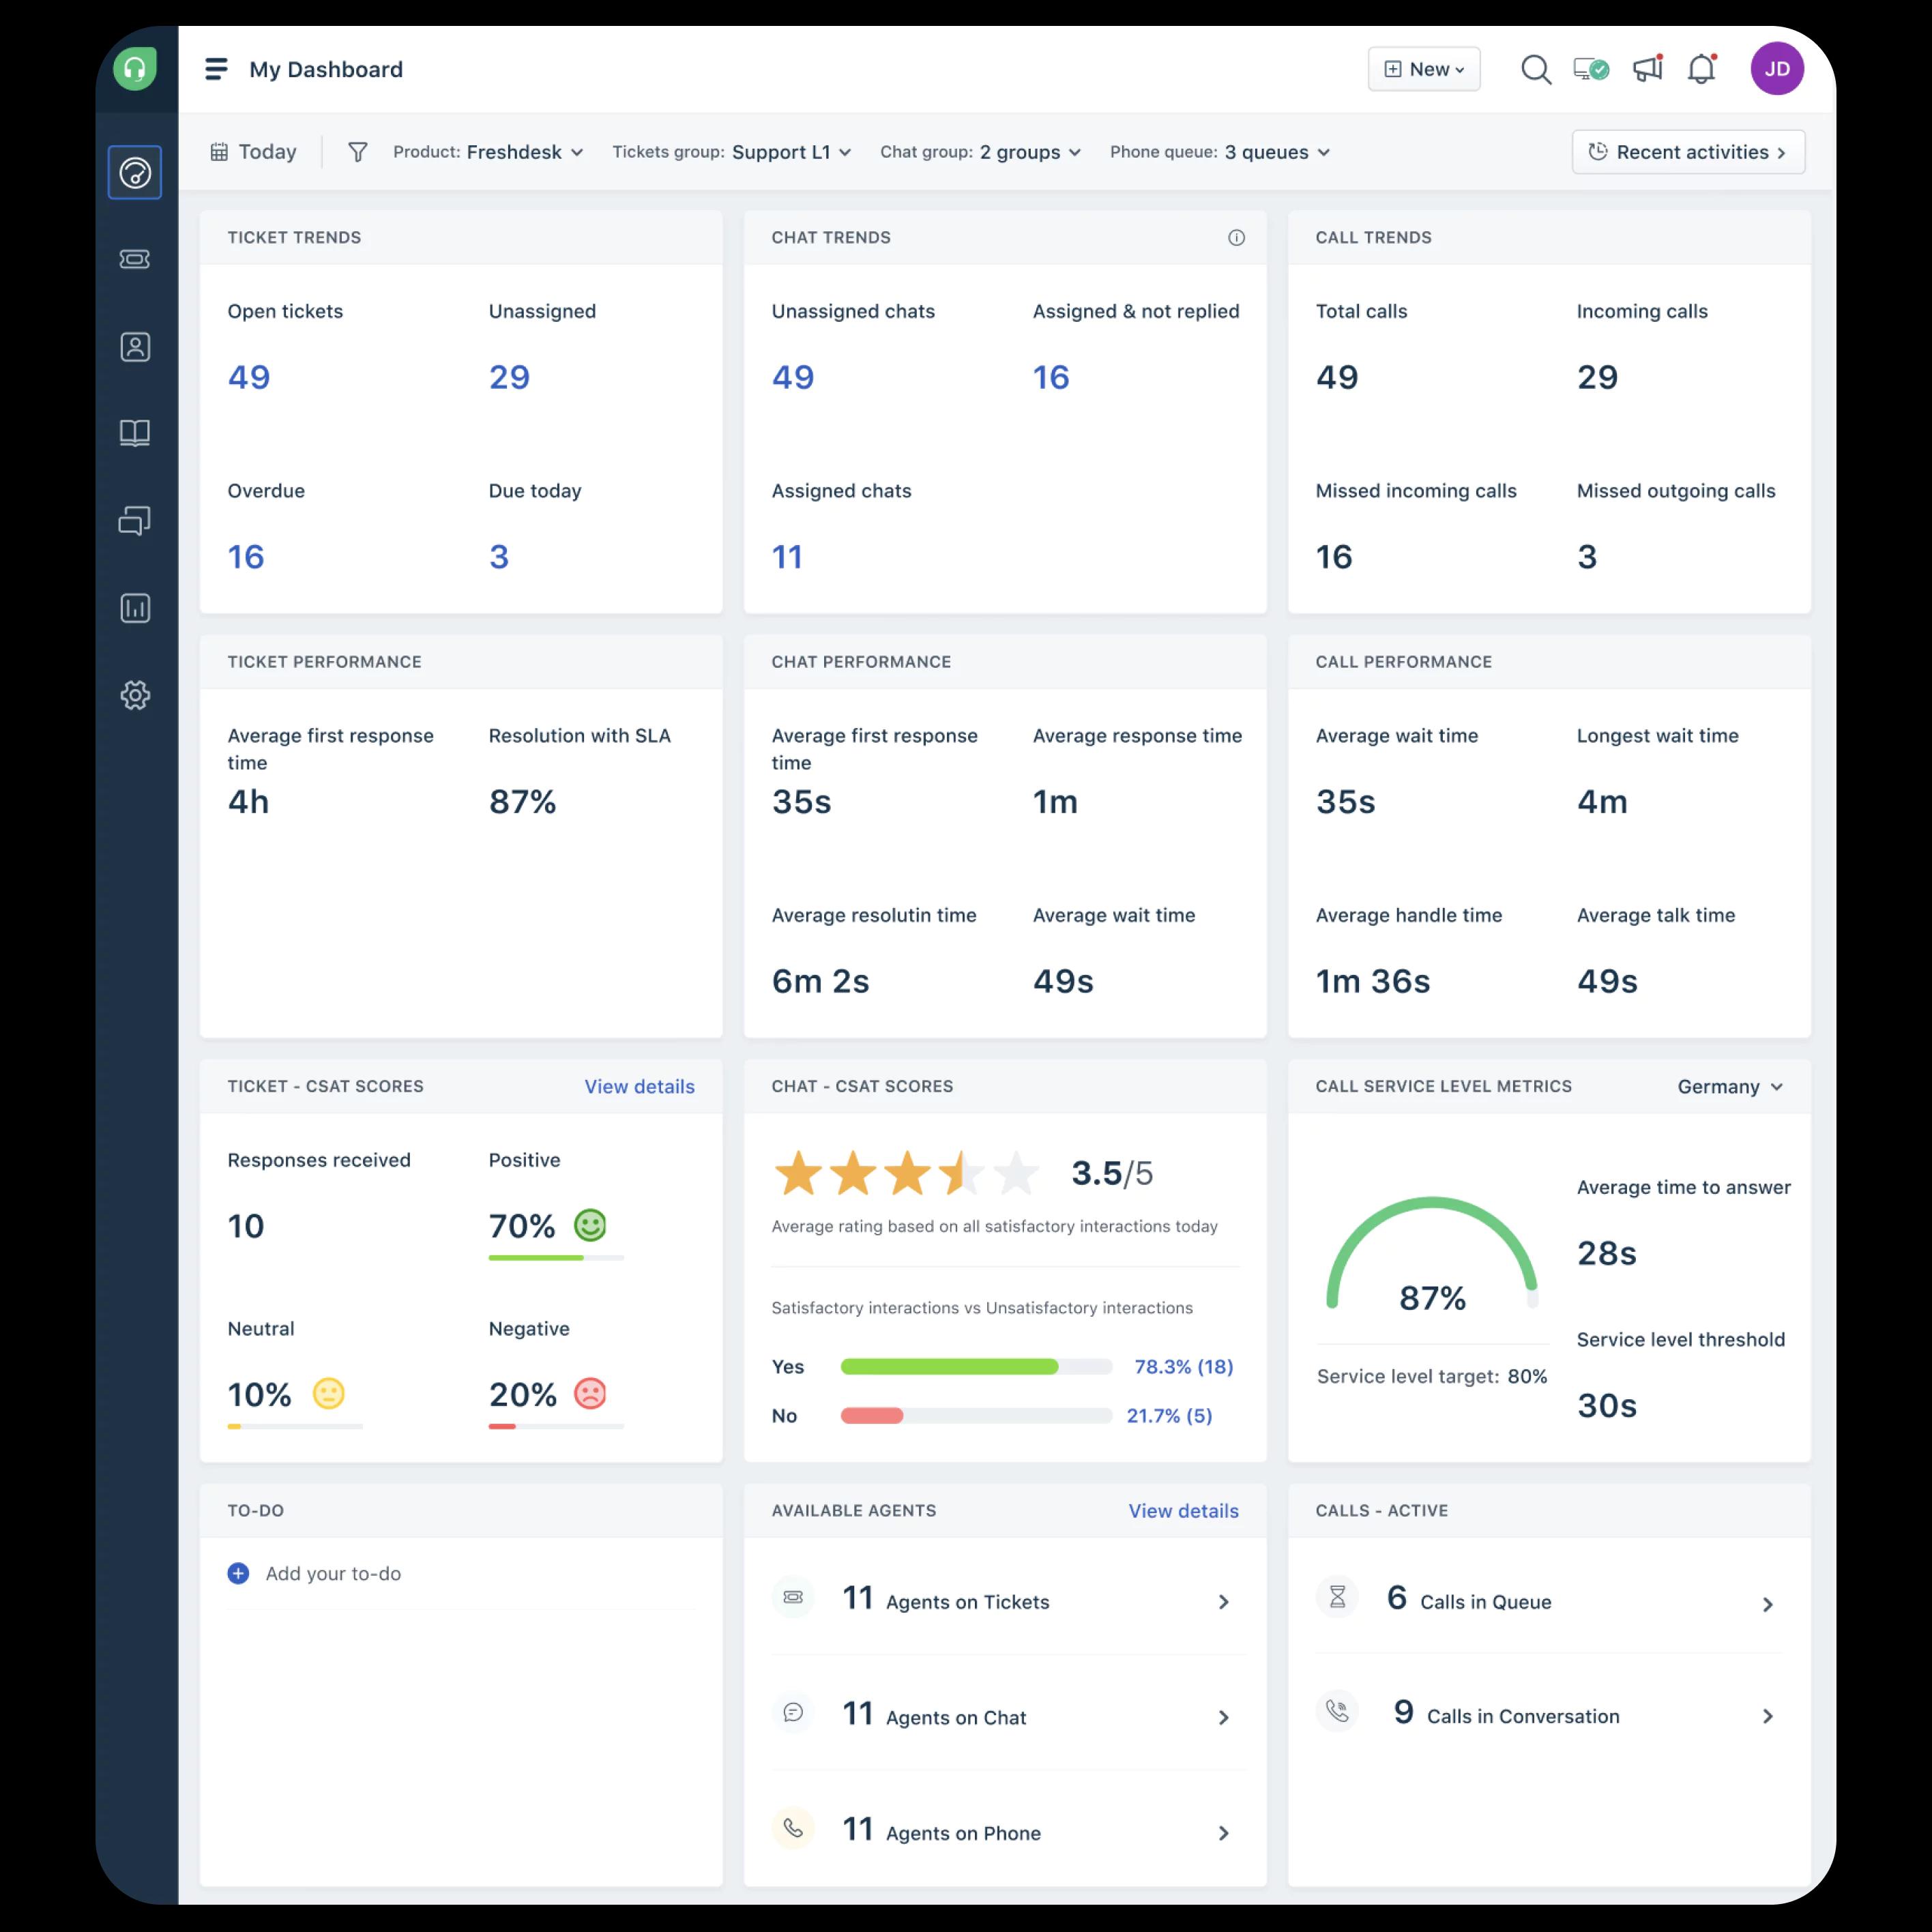The height and width of the screenshot is (1932, 1932).
Task: Click the Agents on Phone handset icon
Action: 793,1828
